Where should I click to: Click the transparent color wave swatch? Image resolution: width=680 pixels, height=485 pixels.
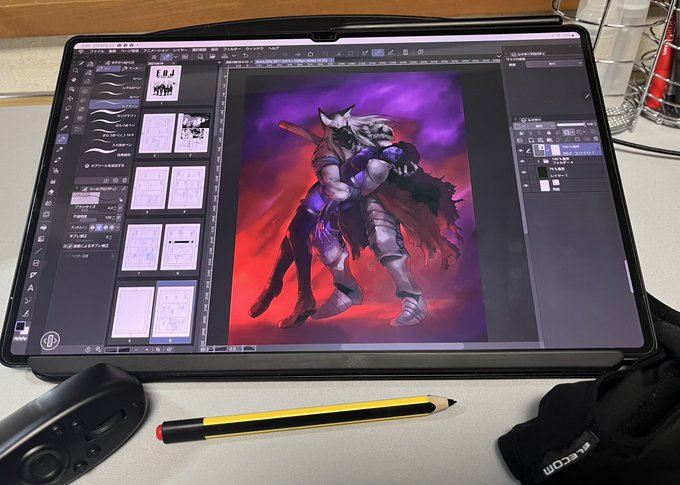(22, 337)
